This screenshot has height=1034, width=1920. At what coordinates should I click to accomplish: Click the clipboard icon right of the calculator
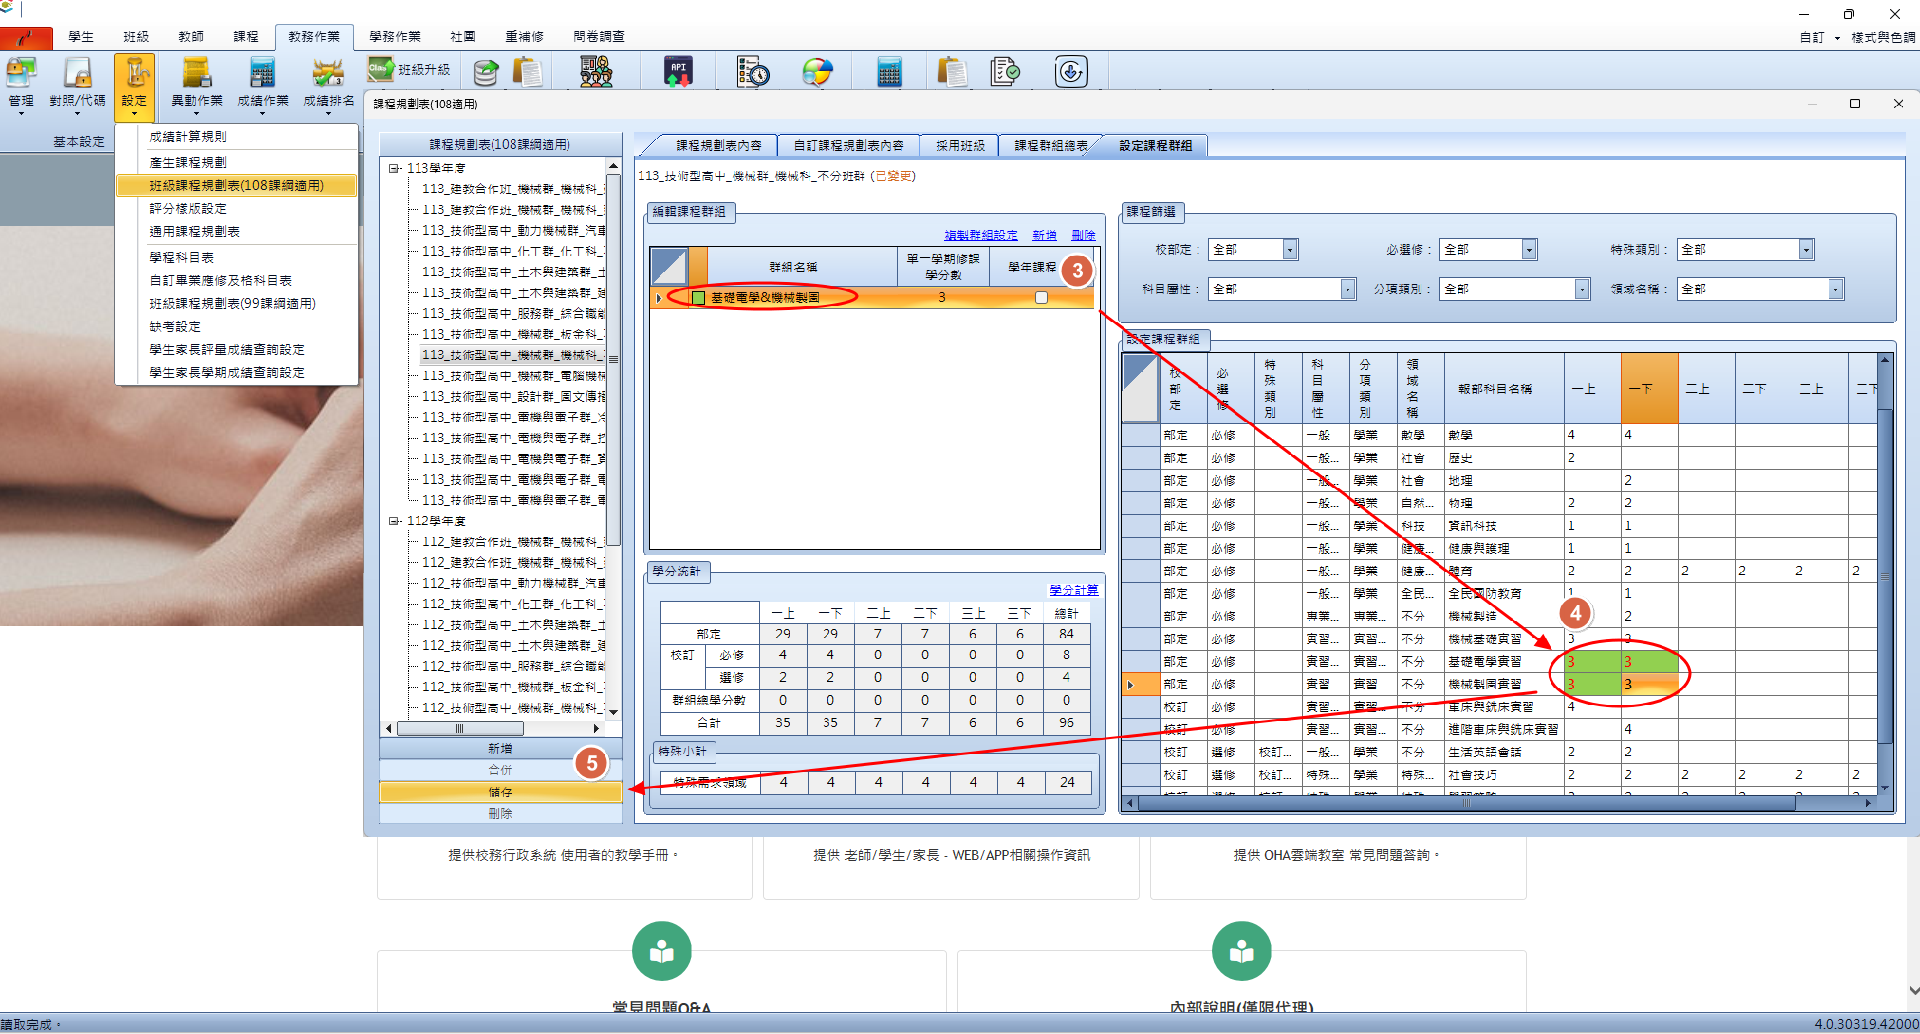[952, 72]
